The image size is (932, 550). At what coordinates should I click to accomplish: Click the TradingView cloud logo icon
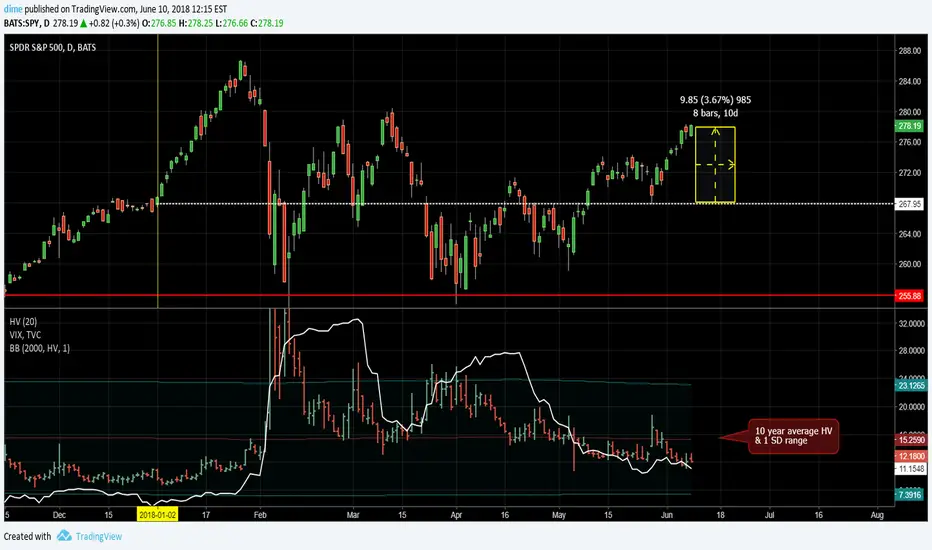(64, 536)
